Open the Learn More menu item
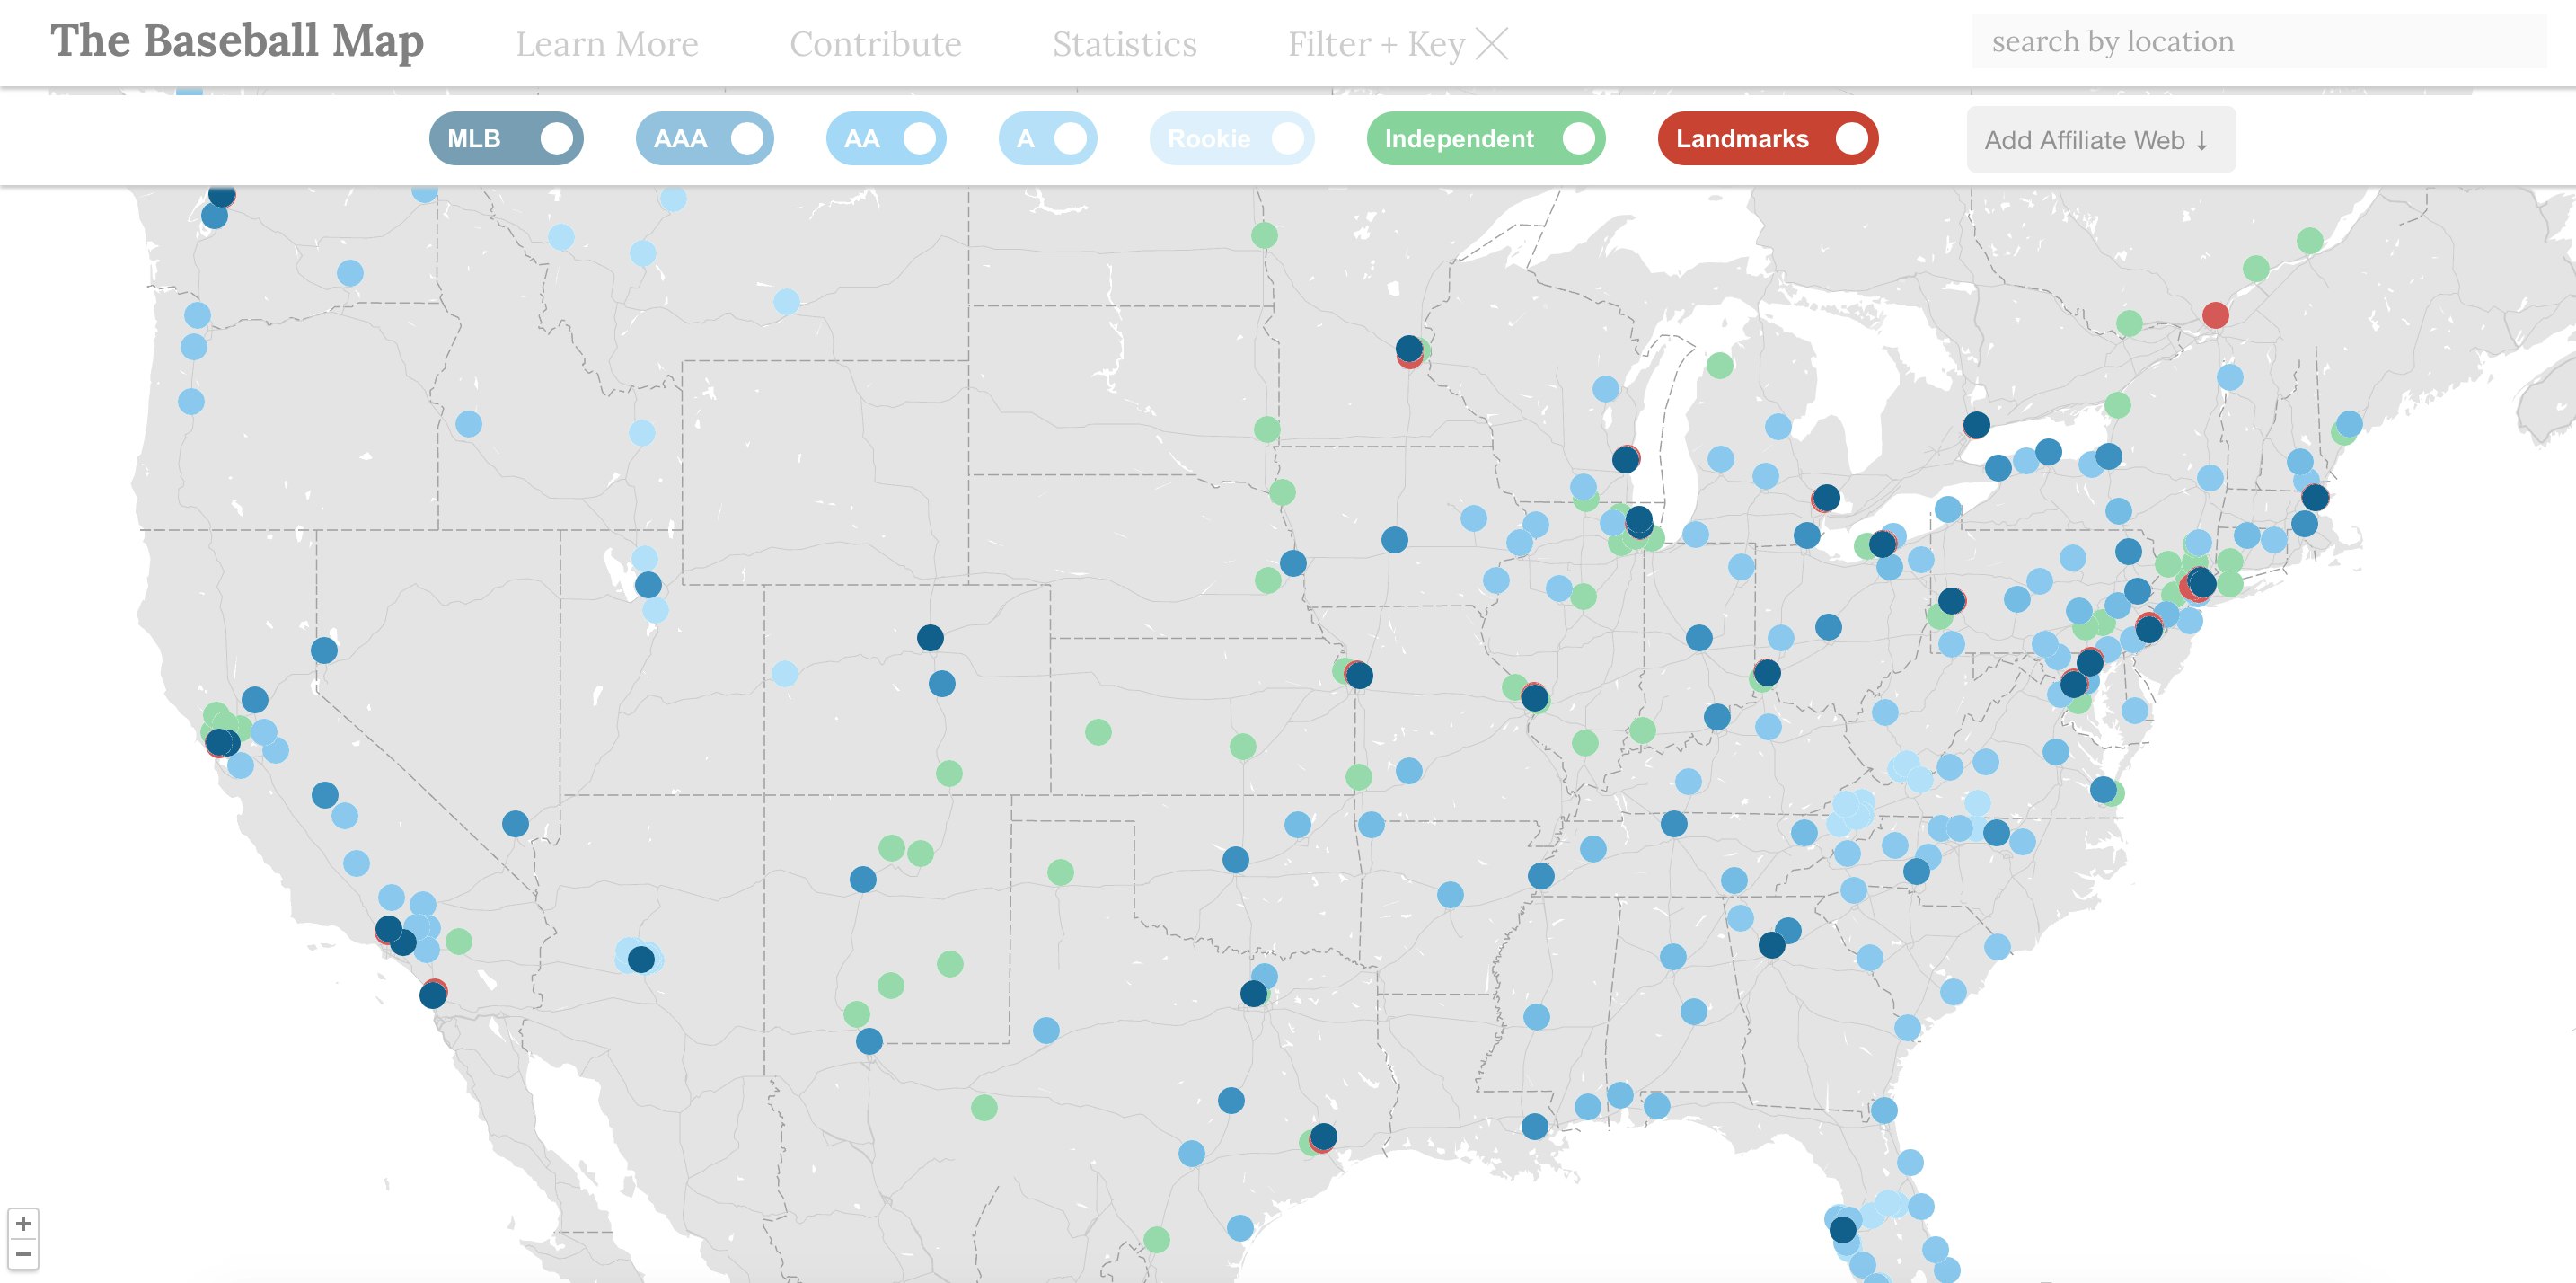This screenshot has width=2576, height=1283. tap(607, 43)
